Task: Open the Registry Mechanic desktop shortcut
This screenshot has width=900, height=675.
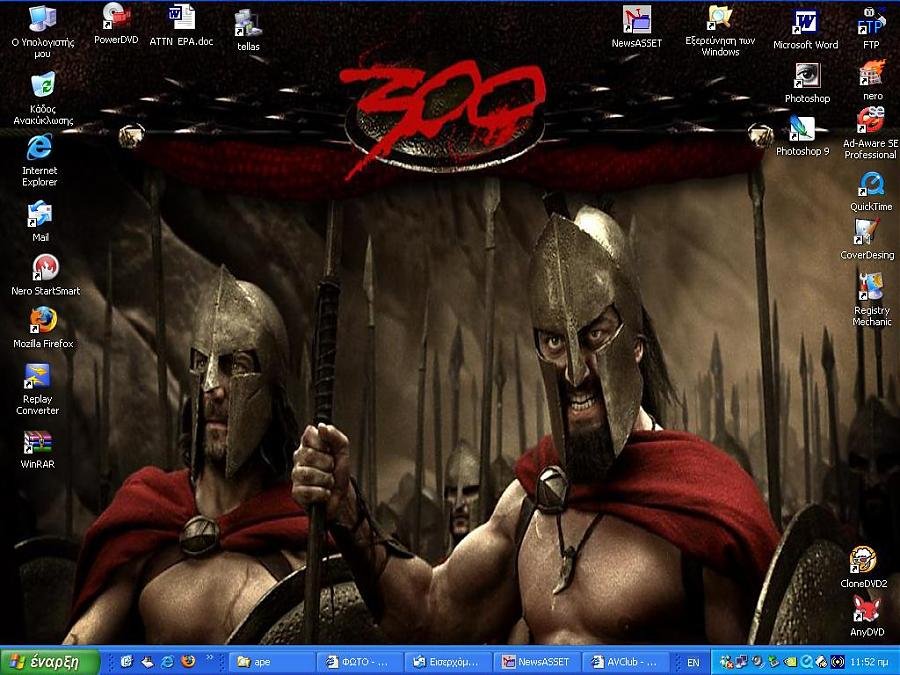Action: [x=871, y=300]
